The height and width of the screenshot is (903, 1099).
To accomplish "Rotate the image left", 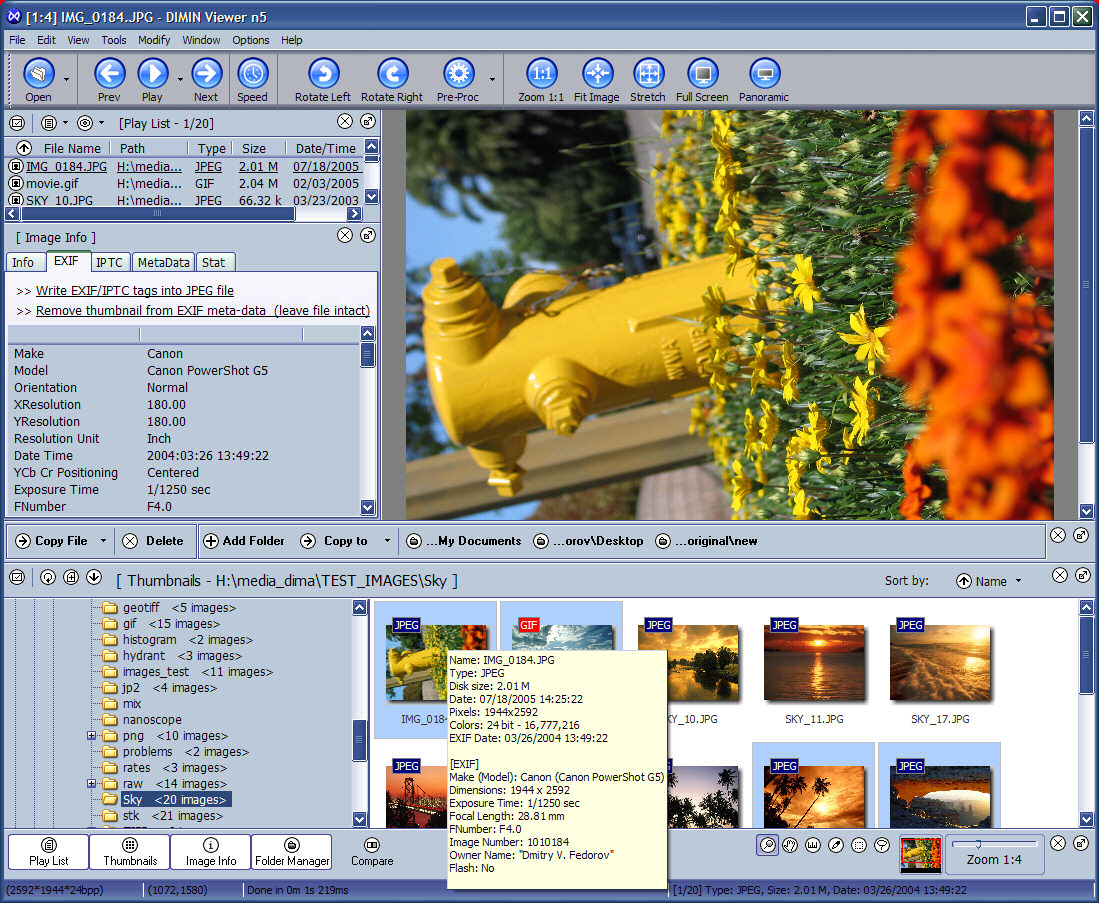I will click(x=323, y=73).
